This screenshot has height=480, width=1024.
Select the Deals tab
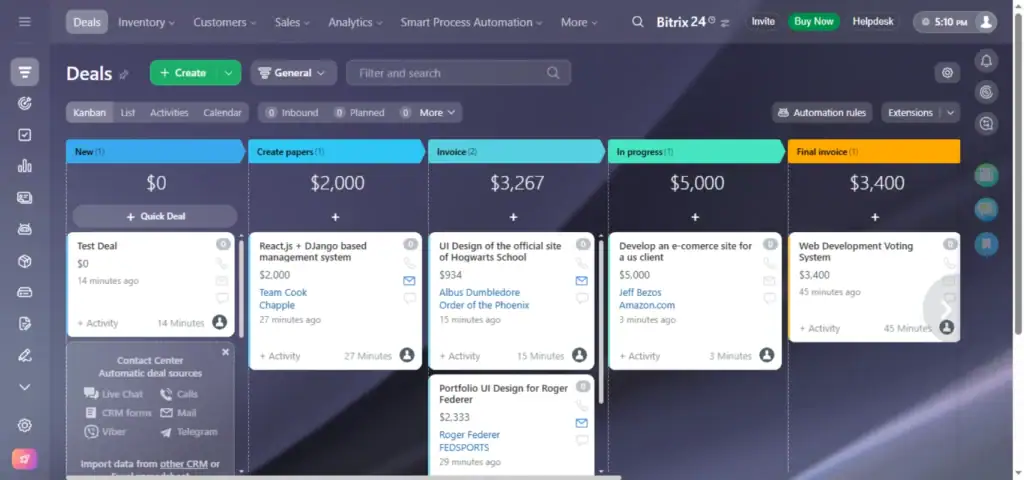(x=87, y=22)
